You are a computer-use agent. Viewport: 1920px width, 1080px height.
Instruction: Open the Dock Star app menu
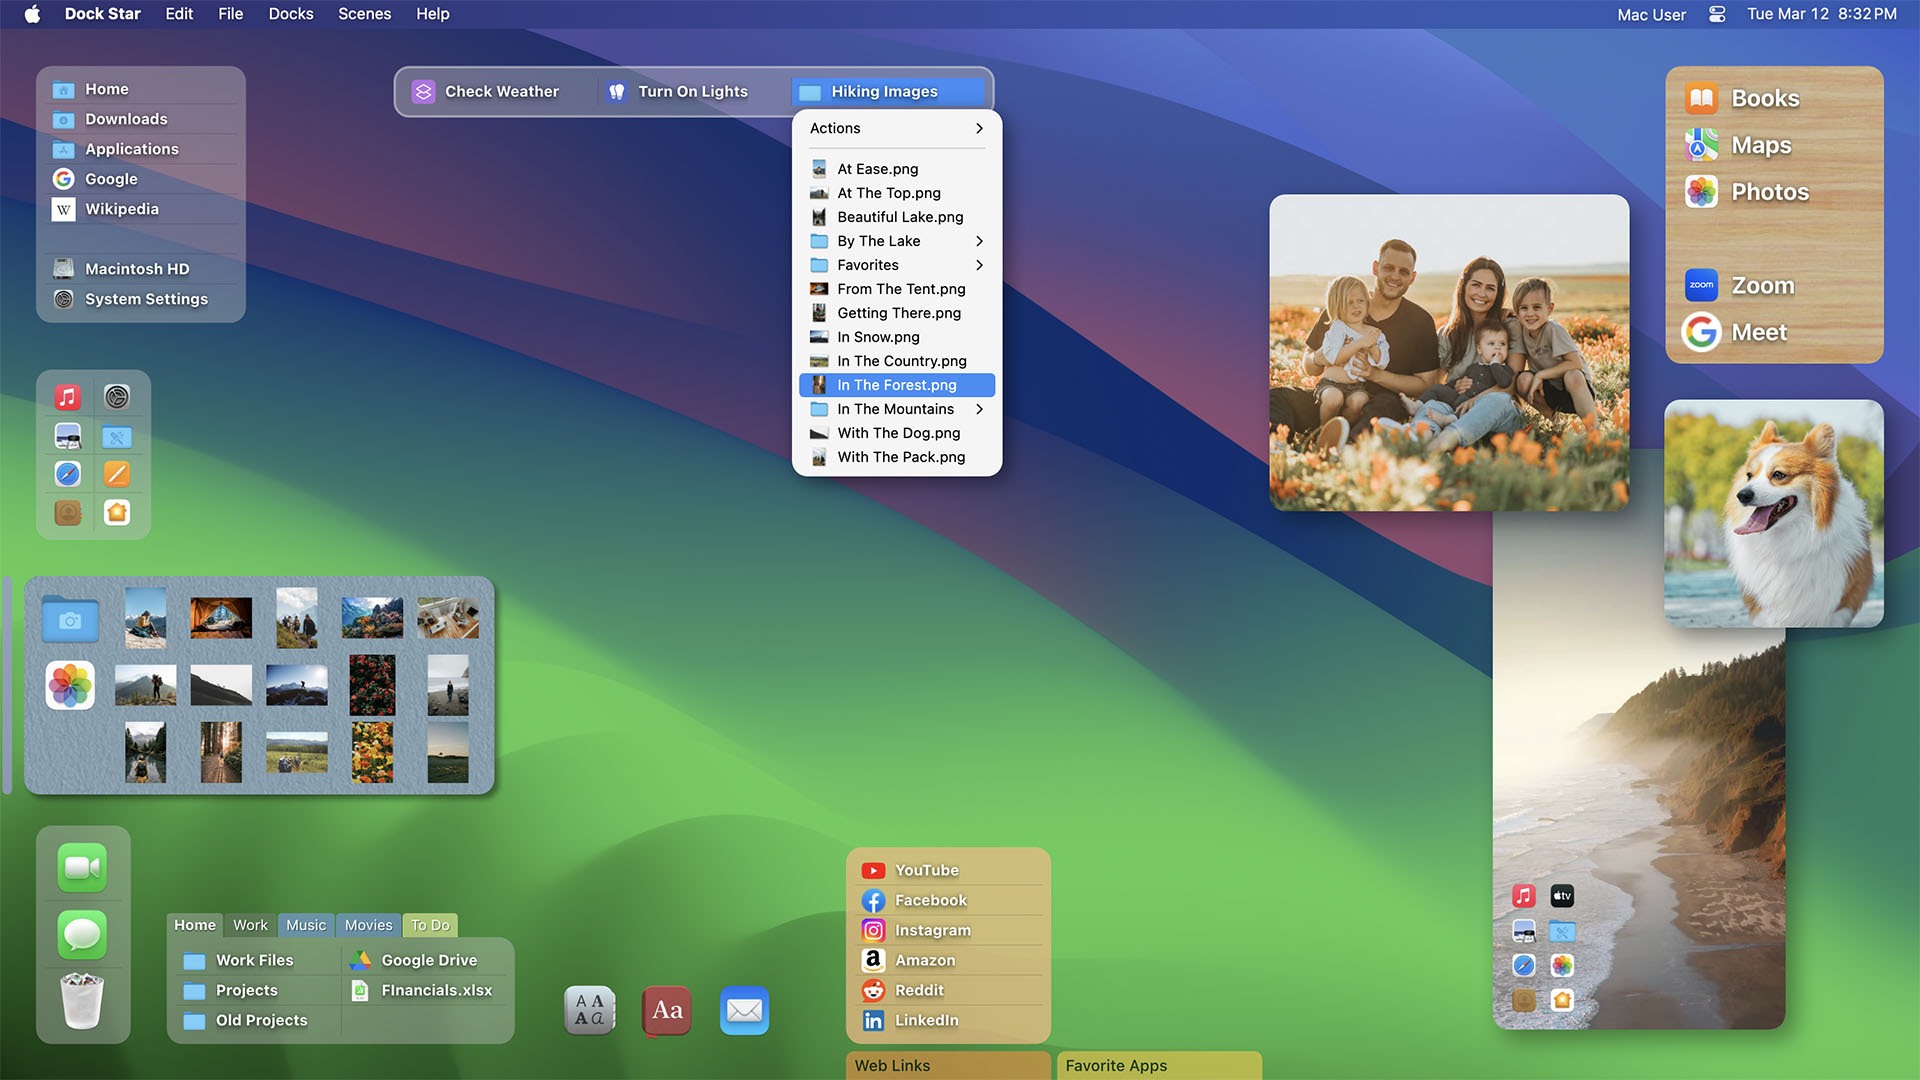coord(102,14)
